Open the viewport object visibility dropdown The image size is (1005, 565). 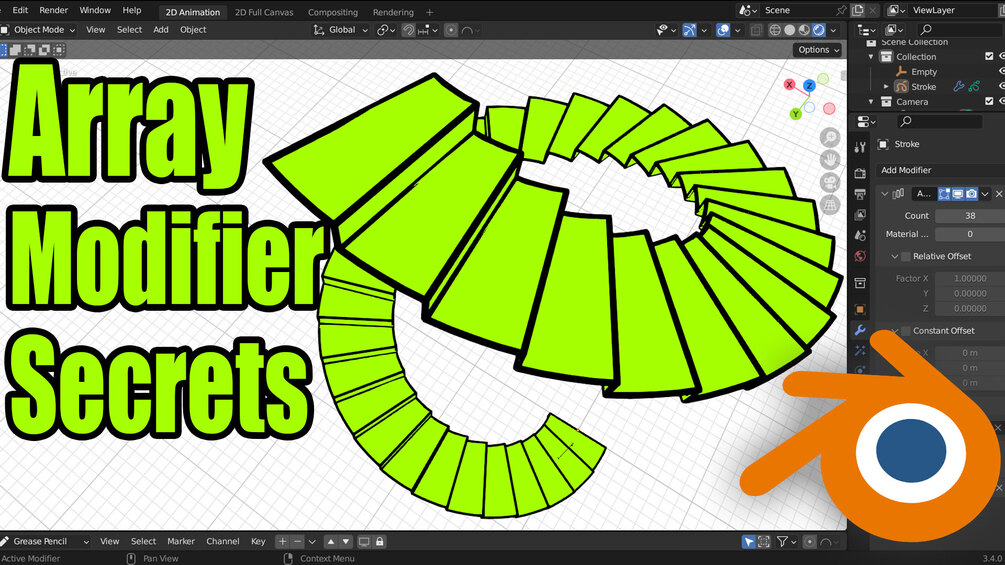(x=667, y=30)
